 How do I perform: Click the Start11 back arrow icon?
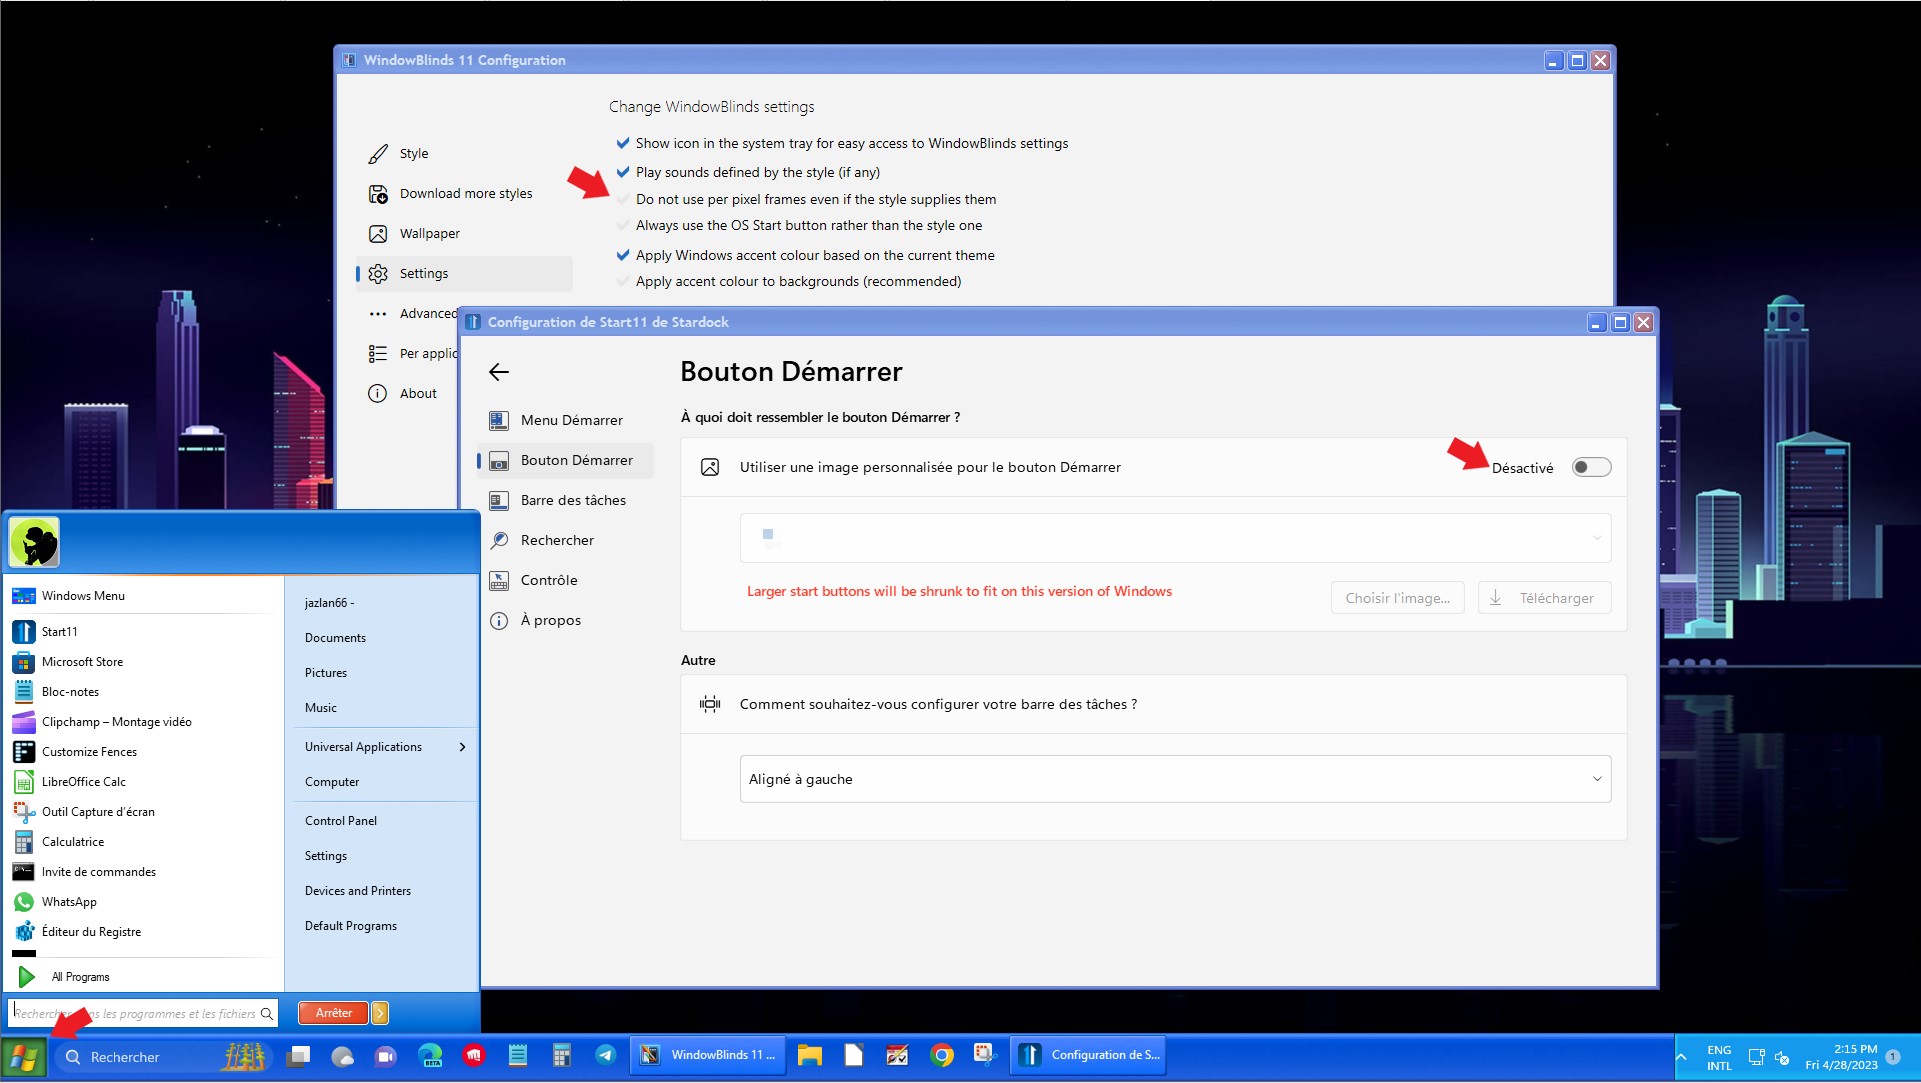tap(499, 372)
